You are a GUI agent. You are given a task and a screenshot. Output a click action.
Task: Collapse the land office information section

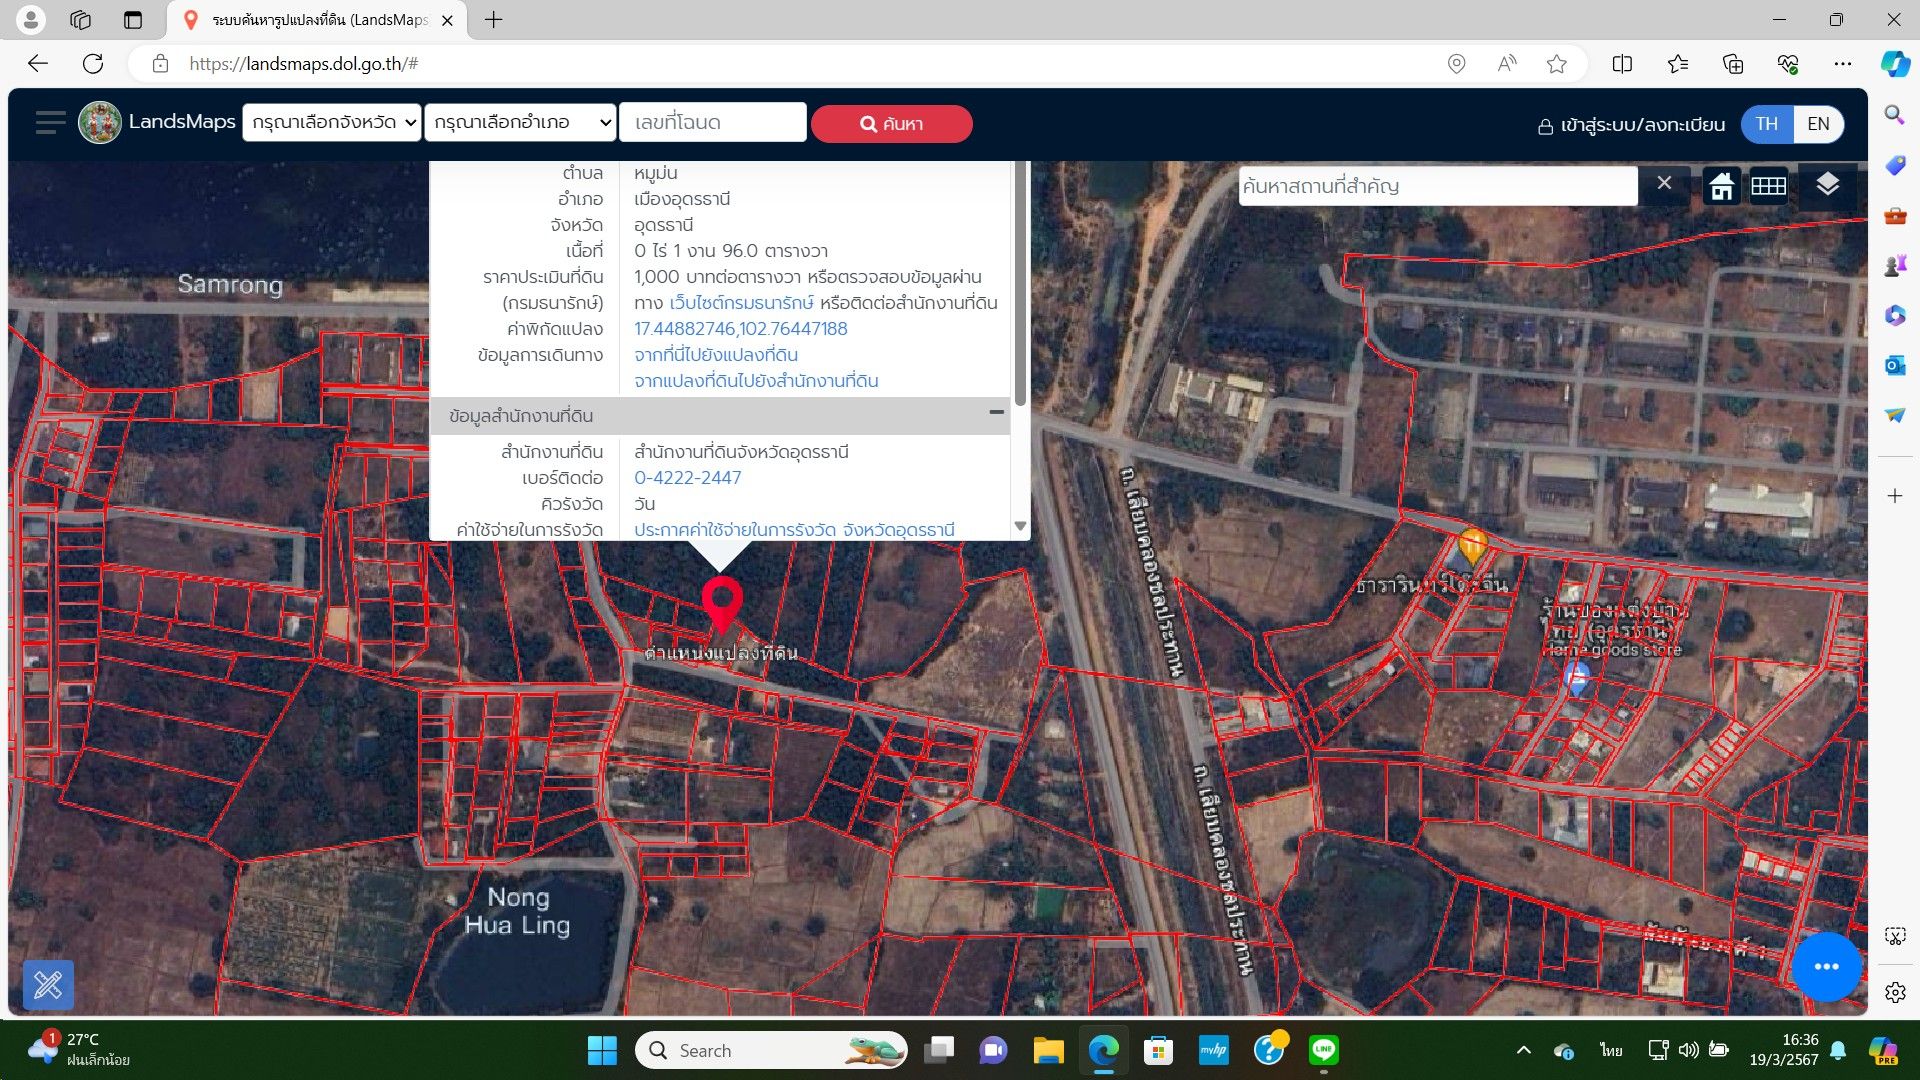coord(996,413)
